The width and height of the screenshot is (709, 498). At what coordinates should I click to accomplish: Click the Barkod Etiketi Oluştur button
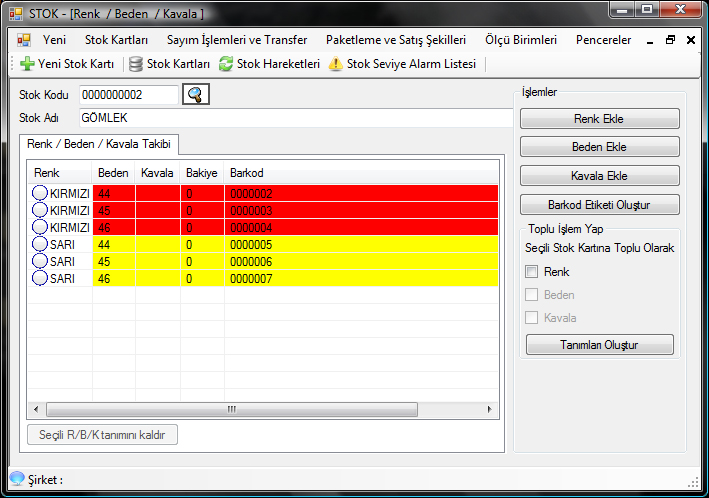click(x=599, y=205)
